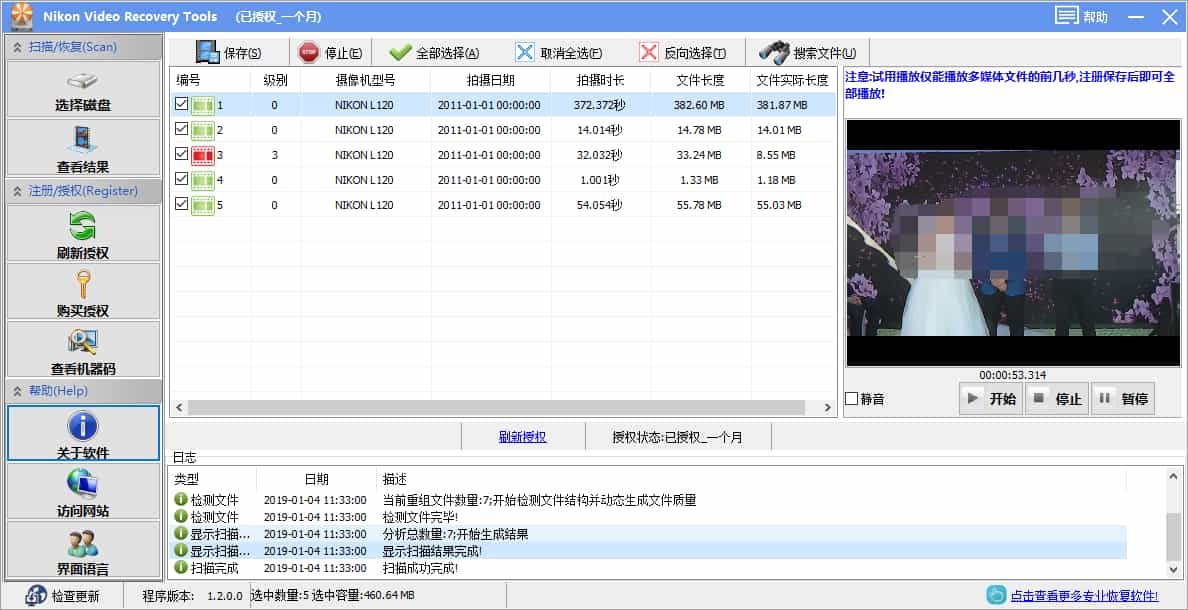Click file list horizontal scrollbar left arrow
Screen dimensions: 1188x610
[179, 408]
